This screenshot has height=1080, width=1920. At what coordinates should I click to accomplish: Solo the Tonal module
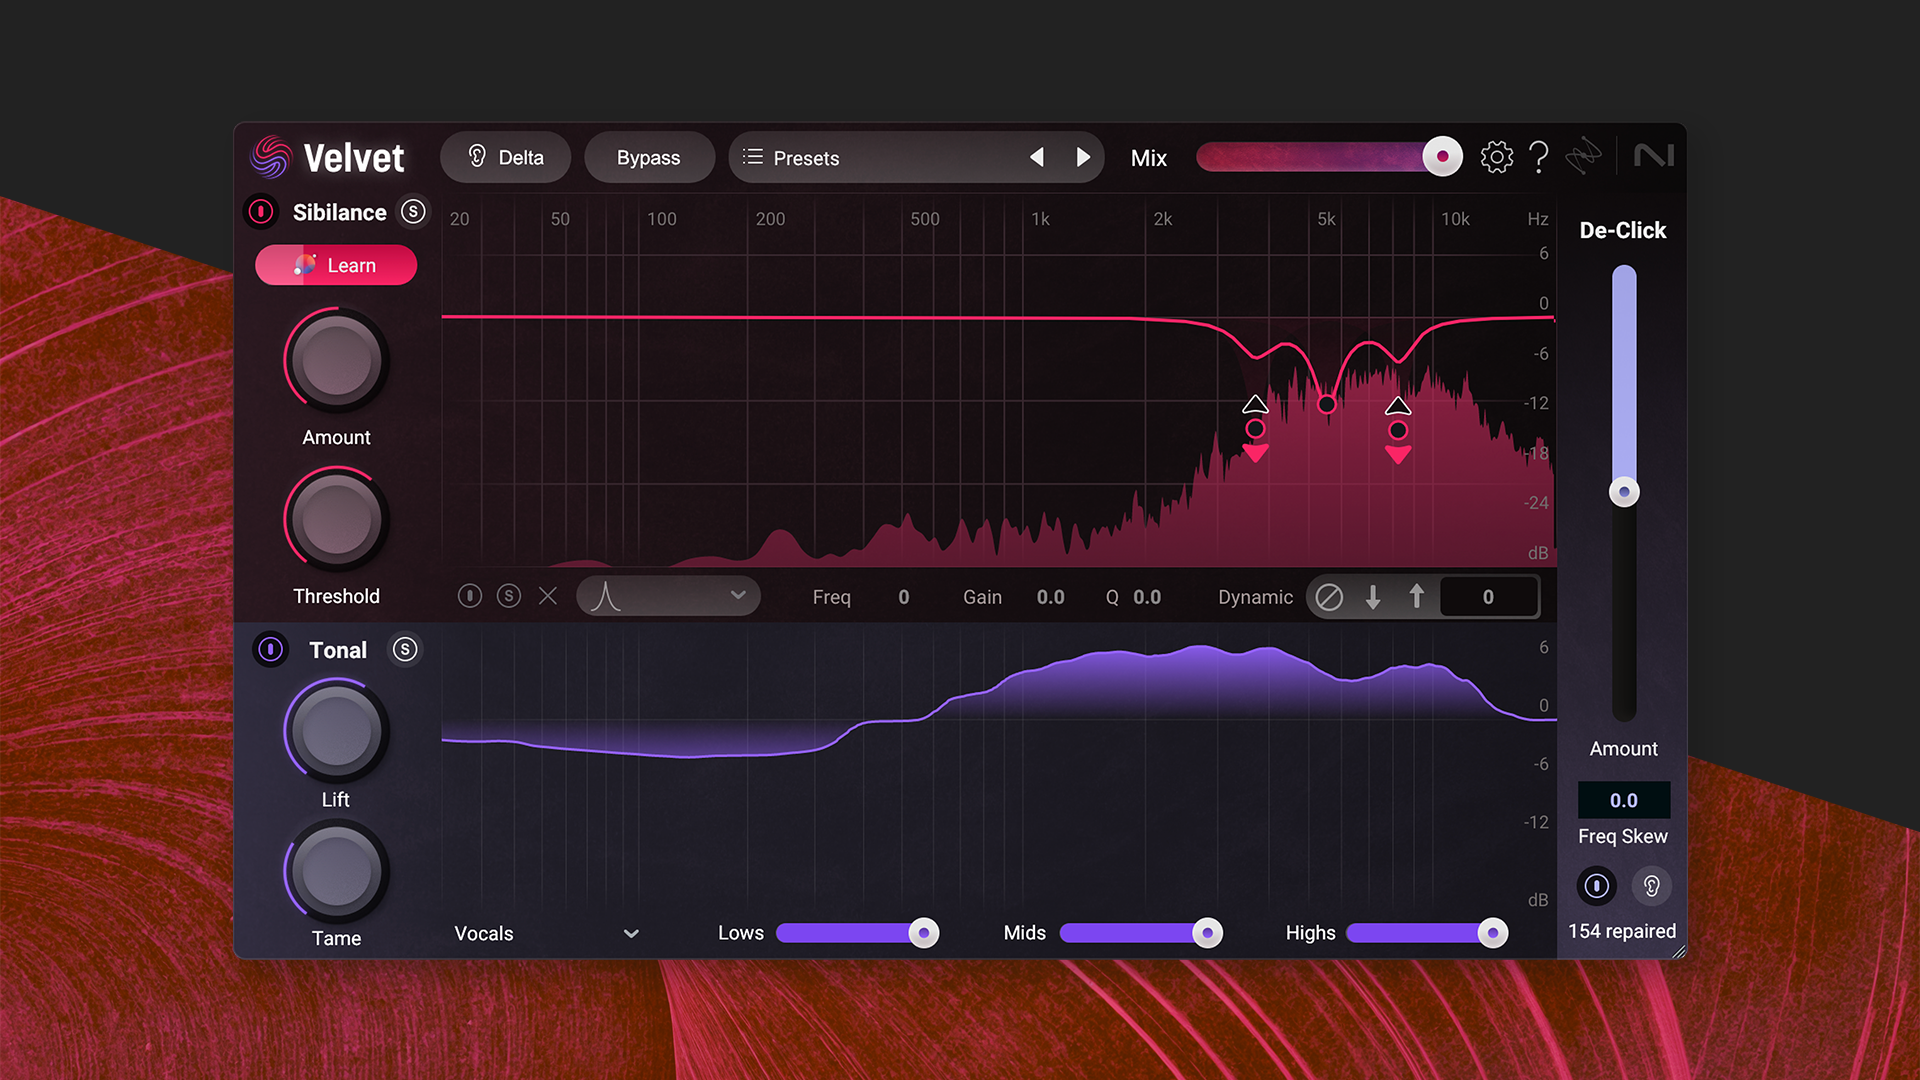(405, 650)
